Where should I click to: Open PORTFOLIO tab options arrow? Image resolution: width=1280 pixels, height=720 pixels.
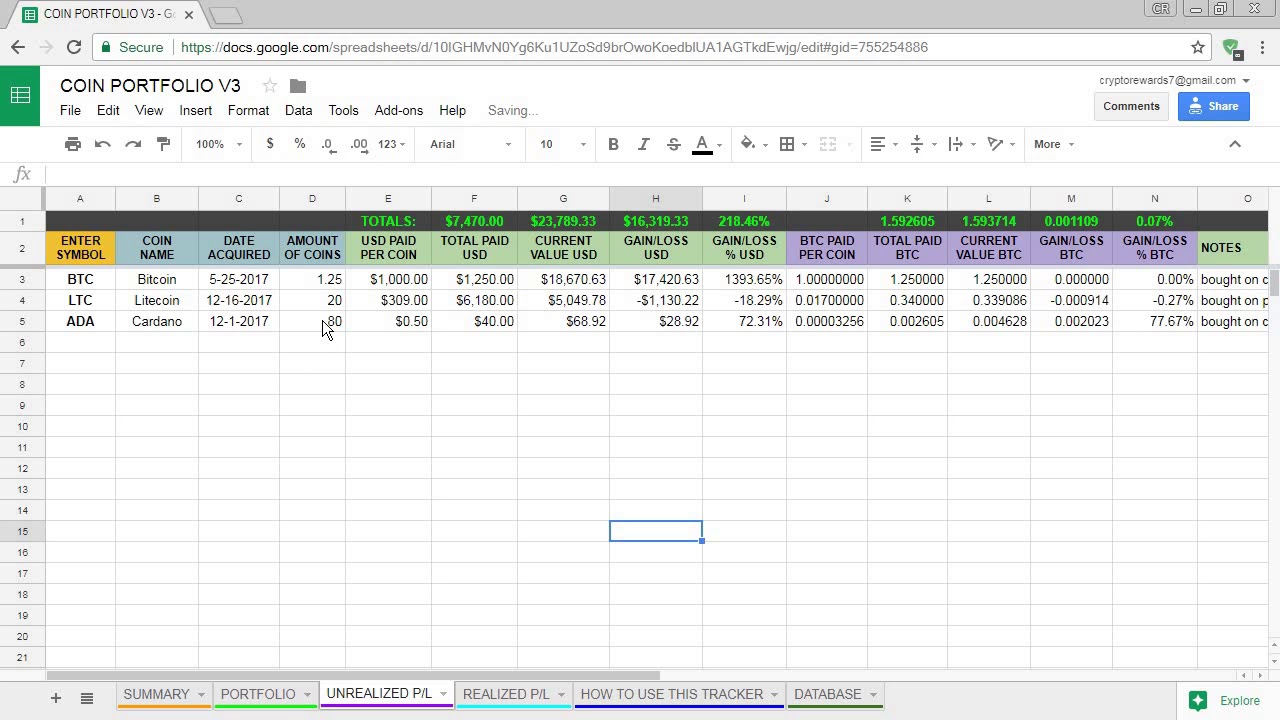click(x=307, y=694)
